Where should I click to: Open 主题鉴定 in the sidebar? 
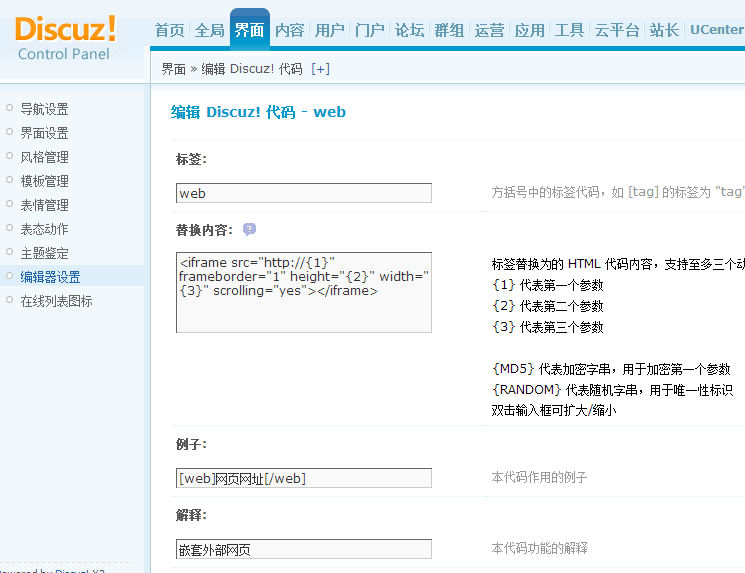pyautogui.click(x=44, y=253)
